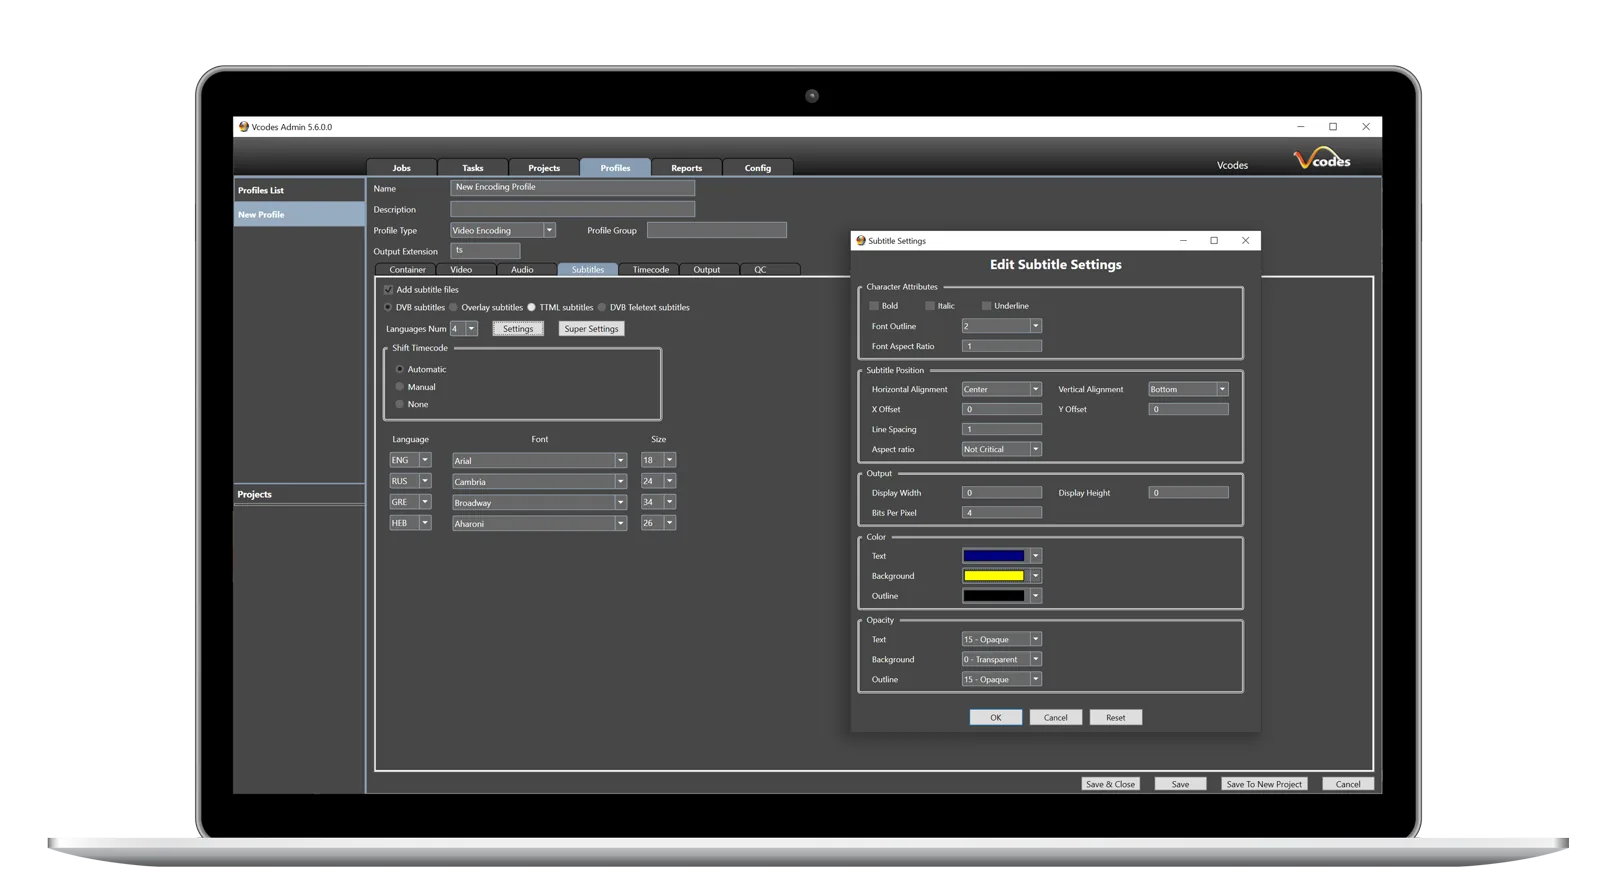
Task: Enable Underline character attribute
Action: coord(986,306)
